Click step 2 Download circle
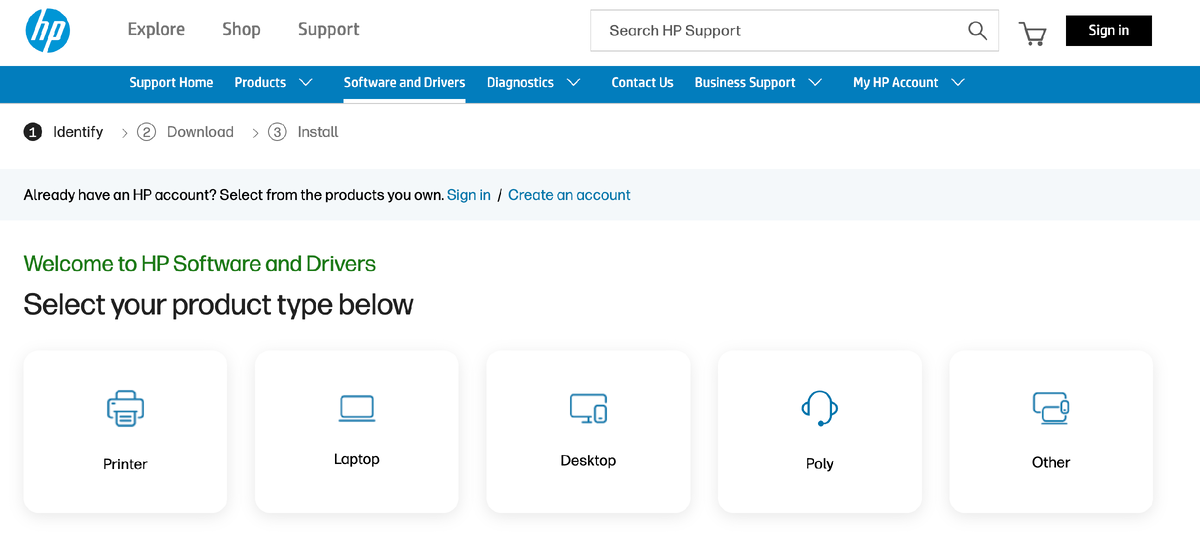Screen dimensions: 1200x548 pos(147,132)
